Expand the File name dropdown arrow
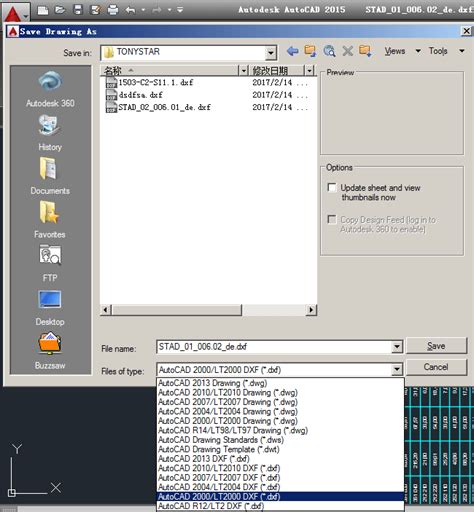474x512 pixels. click(x=397, y=347)
